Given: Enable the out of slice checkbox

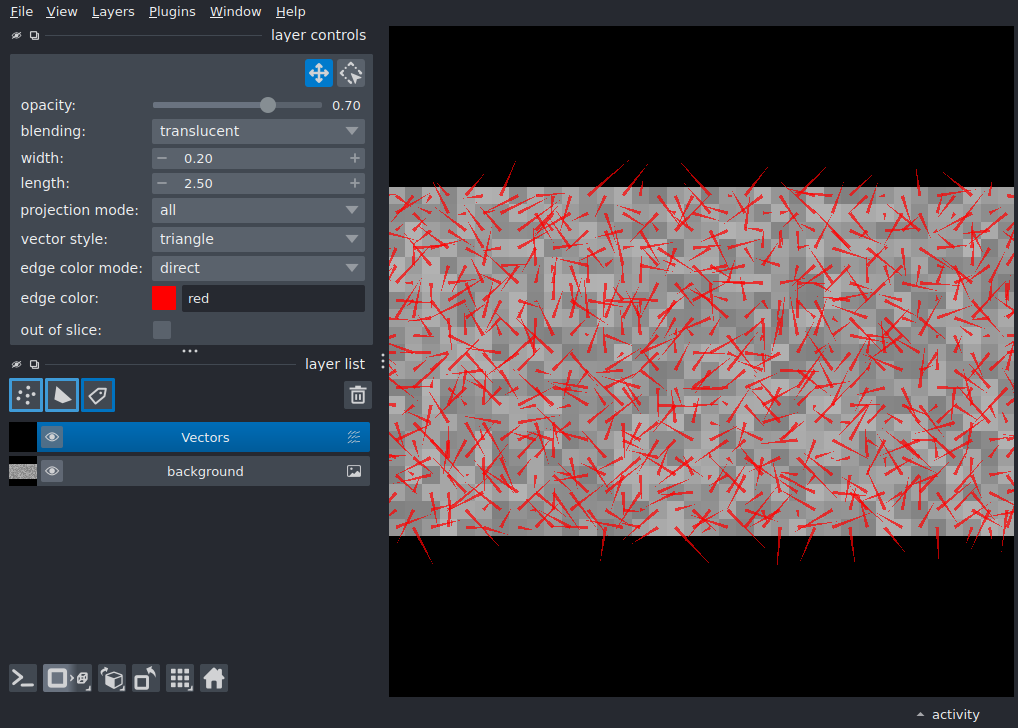Looking at the screenshot, I should 162,330.
